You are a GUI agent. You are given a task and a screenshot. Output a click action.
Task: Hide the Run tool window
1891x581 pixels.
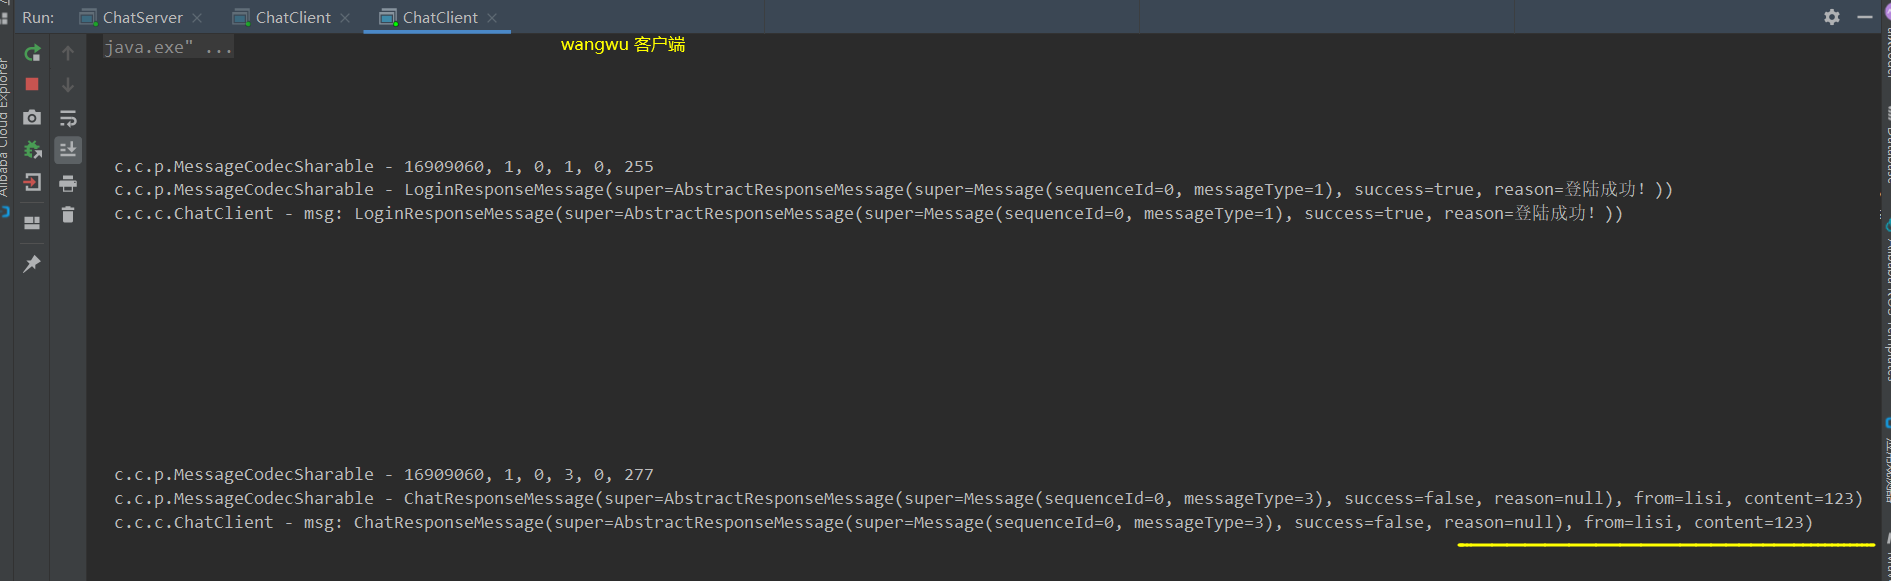tap(1865, 17)
